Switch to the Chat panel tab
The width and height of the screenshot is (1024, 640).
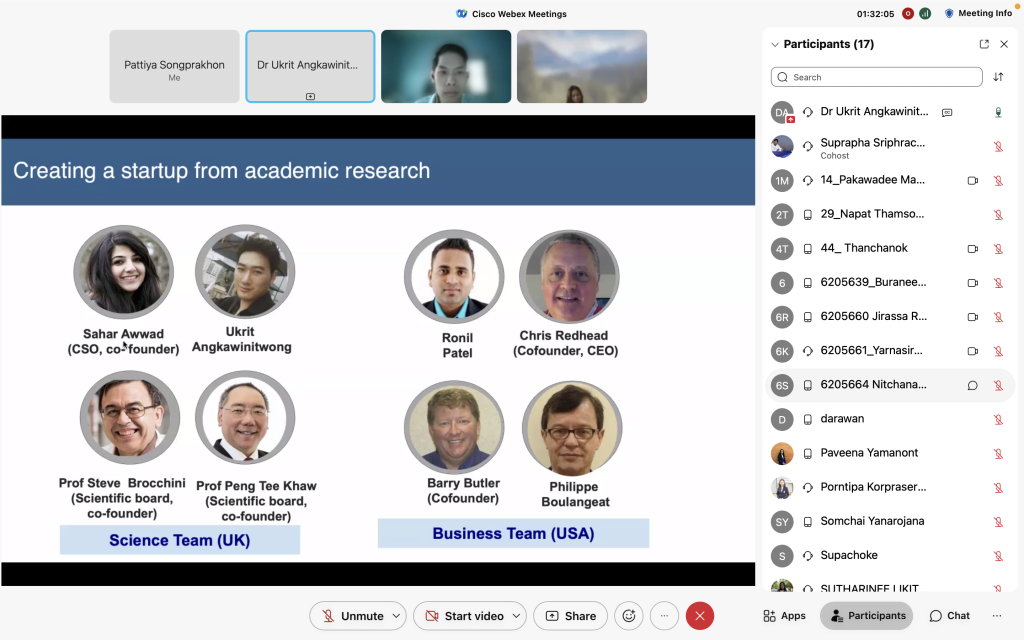949,616
